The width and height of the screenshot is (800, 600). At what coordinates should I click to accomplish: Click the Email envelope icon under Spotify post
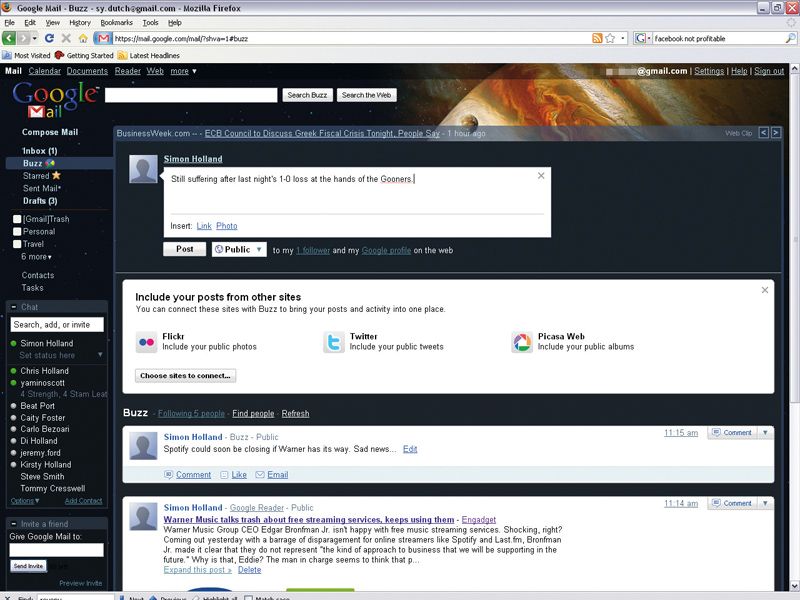coord(260,474)
